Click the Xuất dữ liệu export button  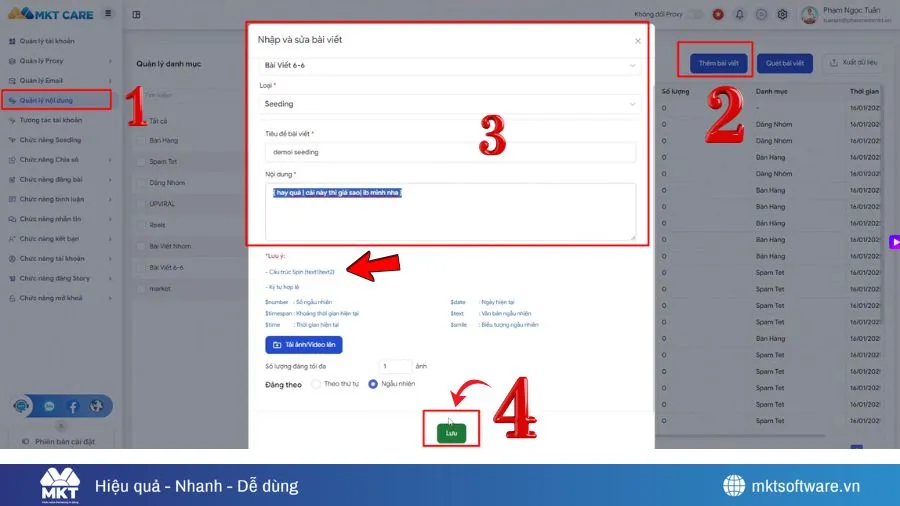point(853,63)
